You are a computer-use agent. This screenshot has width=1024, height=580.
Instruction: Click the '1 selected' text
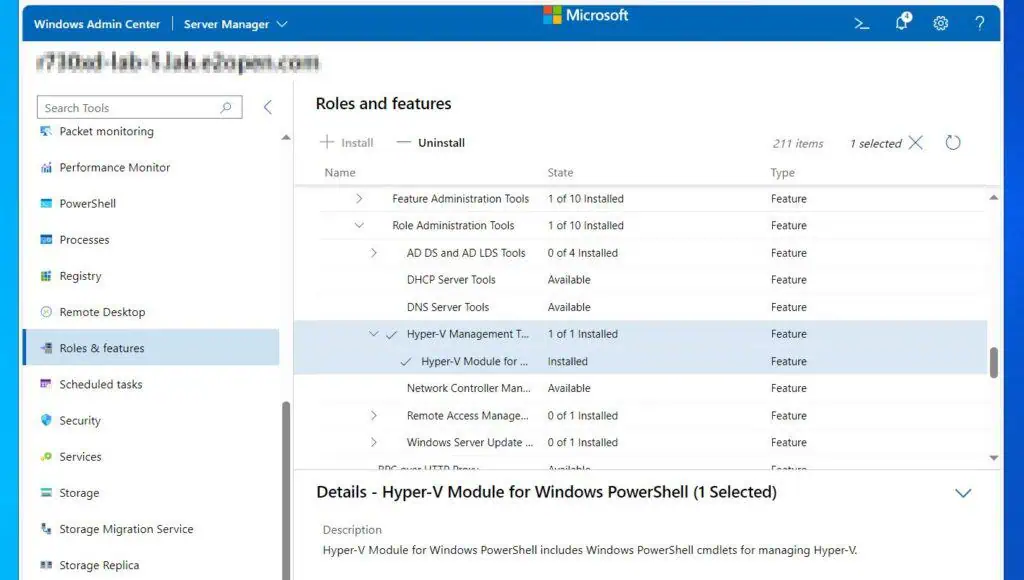click(x=876, y=144)
